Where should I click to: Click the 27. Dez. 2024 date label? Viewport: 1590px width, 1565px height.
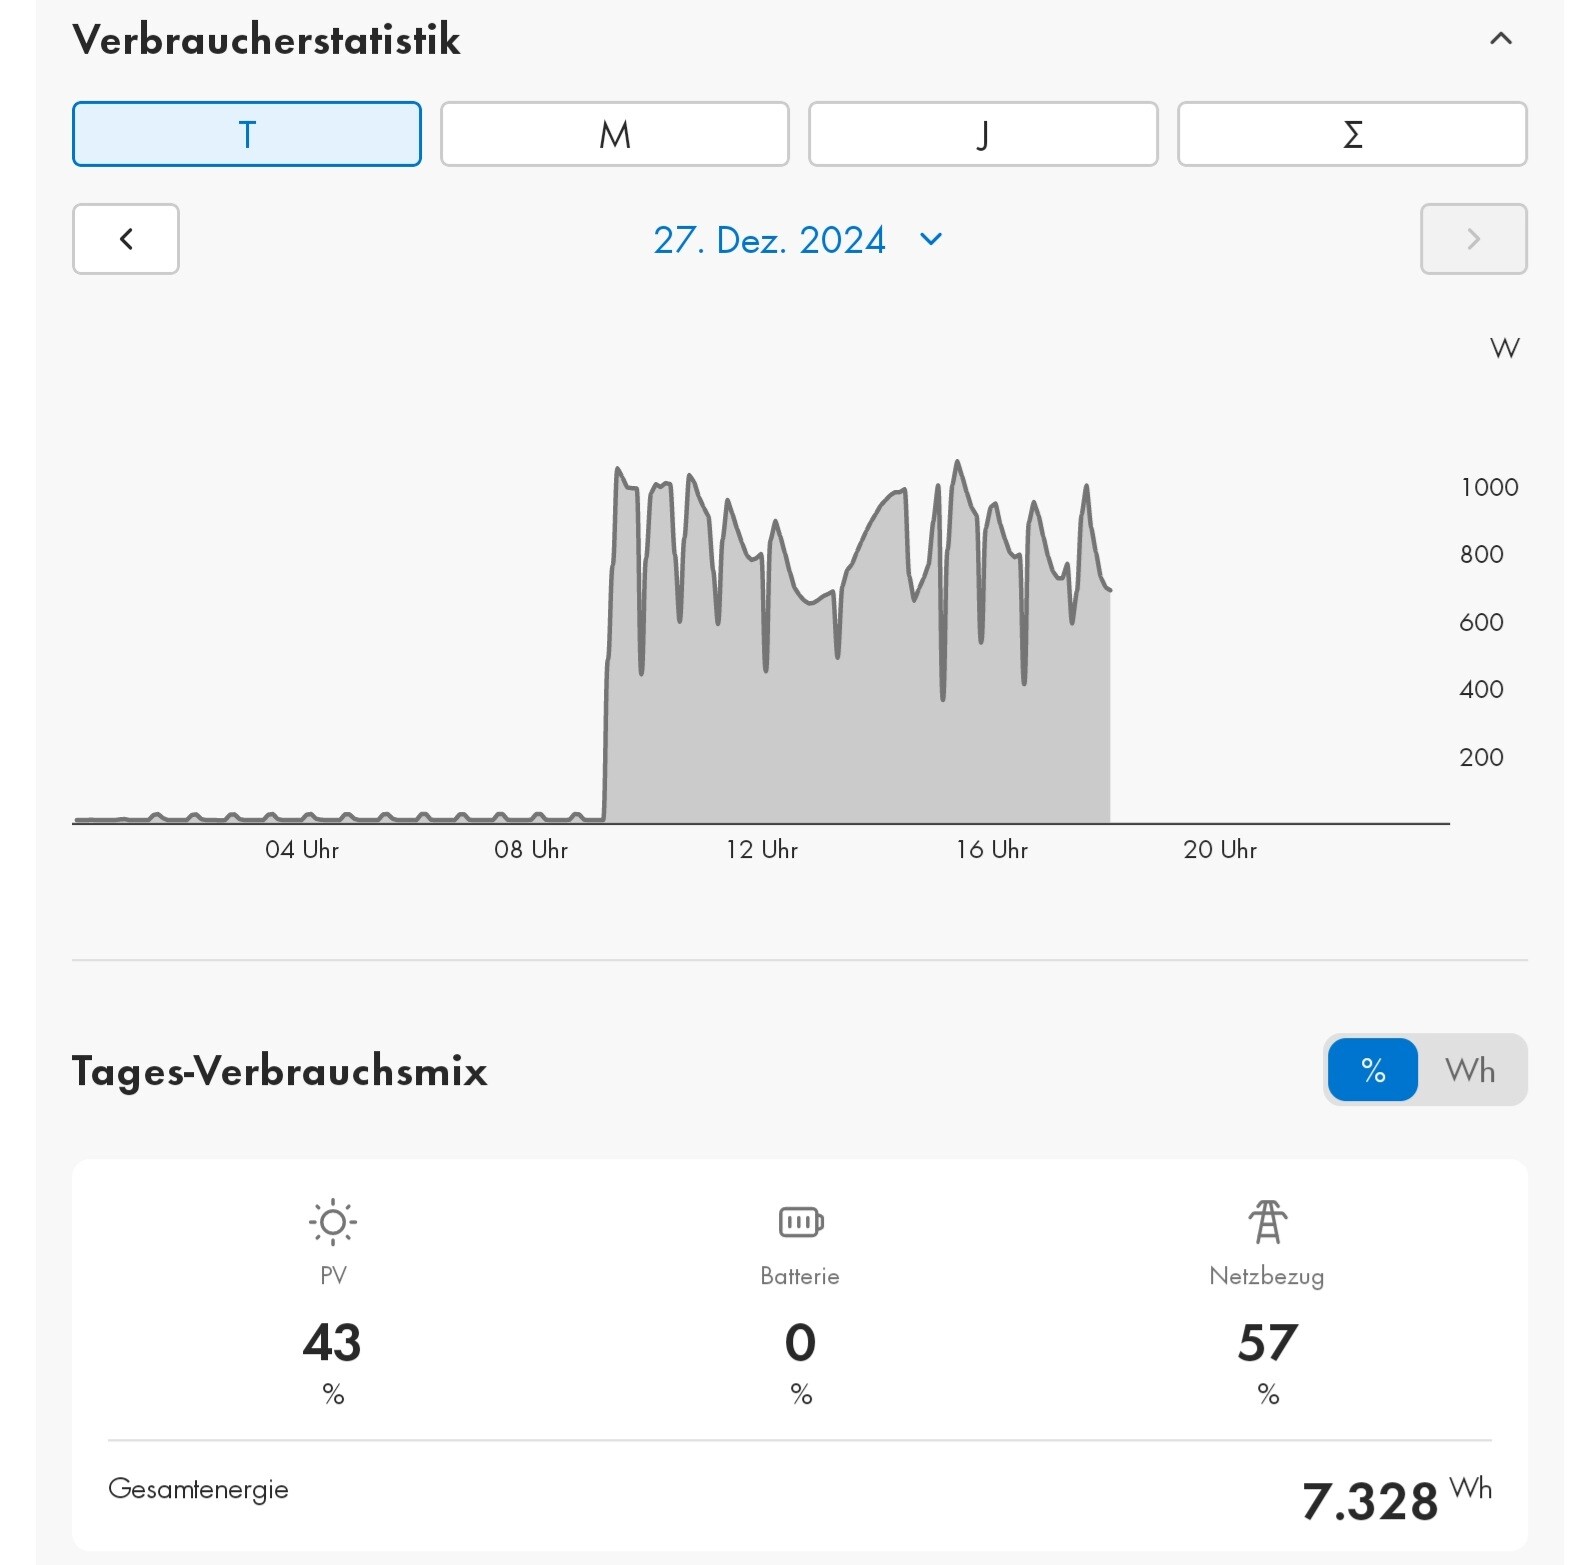point(769,240)
